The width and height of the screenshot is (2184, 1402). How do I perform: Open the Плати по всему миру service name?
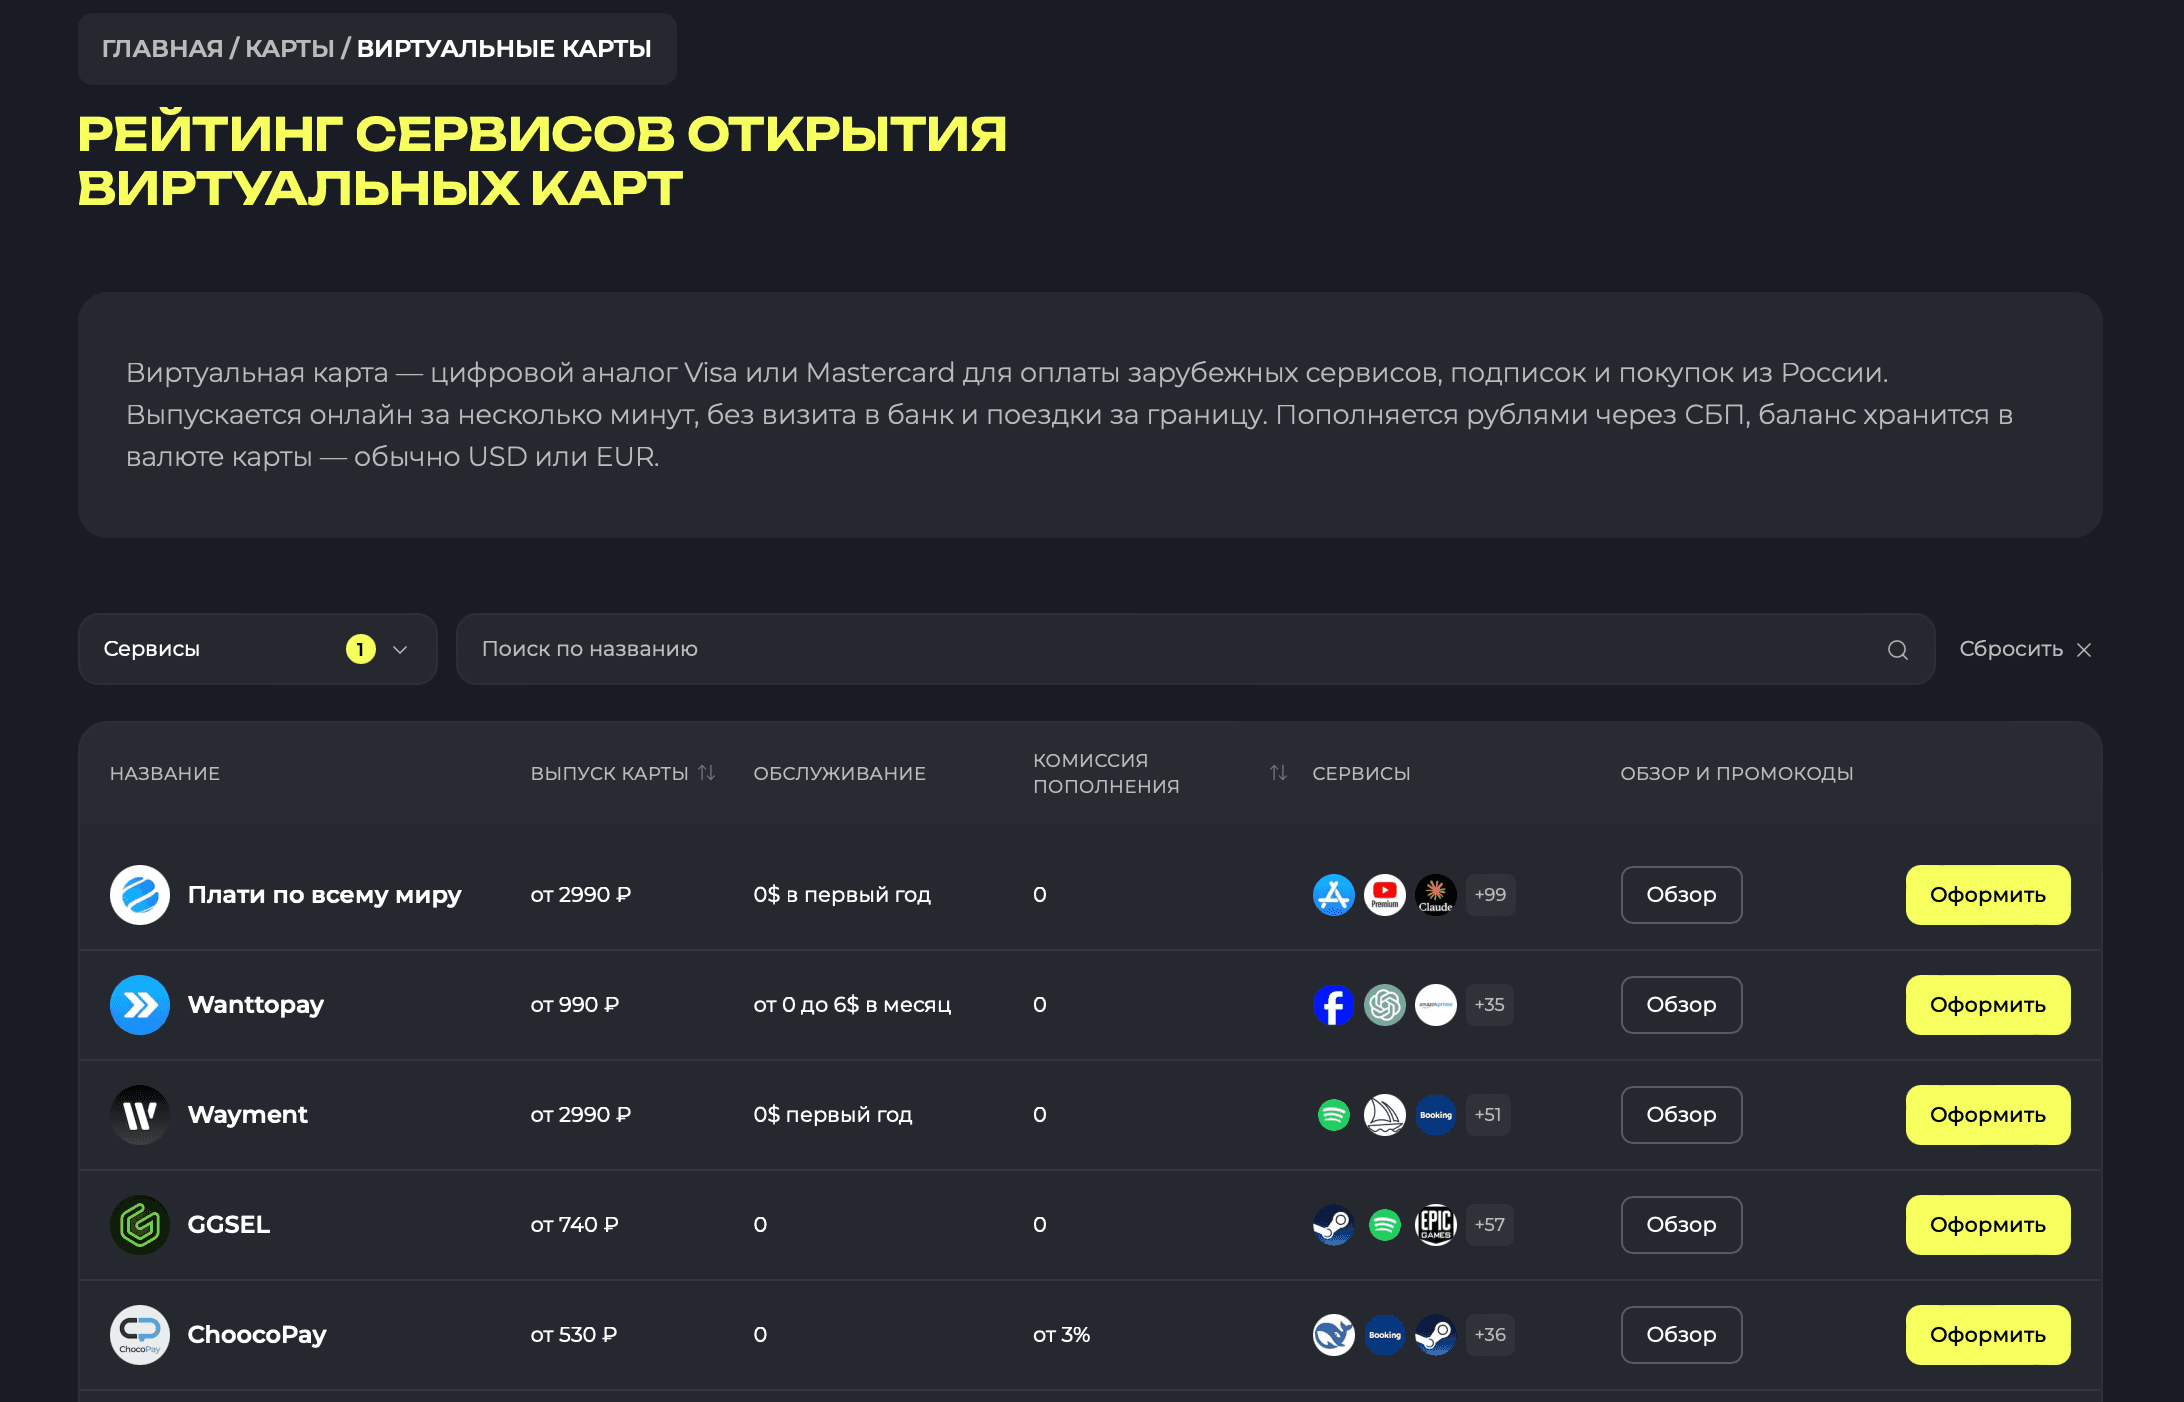click(325, 895)
